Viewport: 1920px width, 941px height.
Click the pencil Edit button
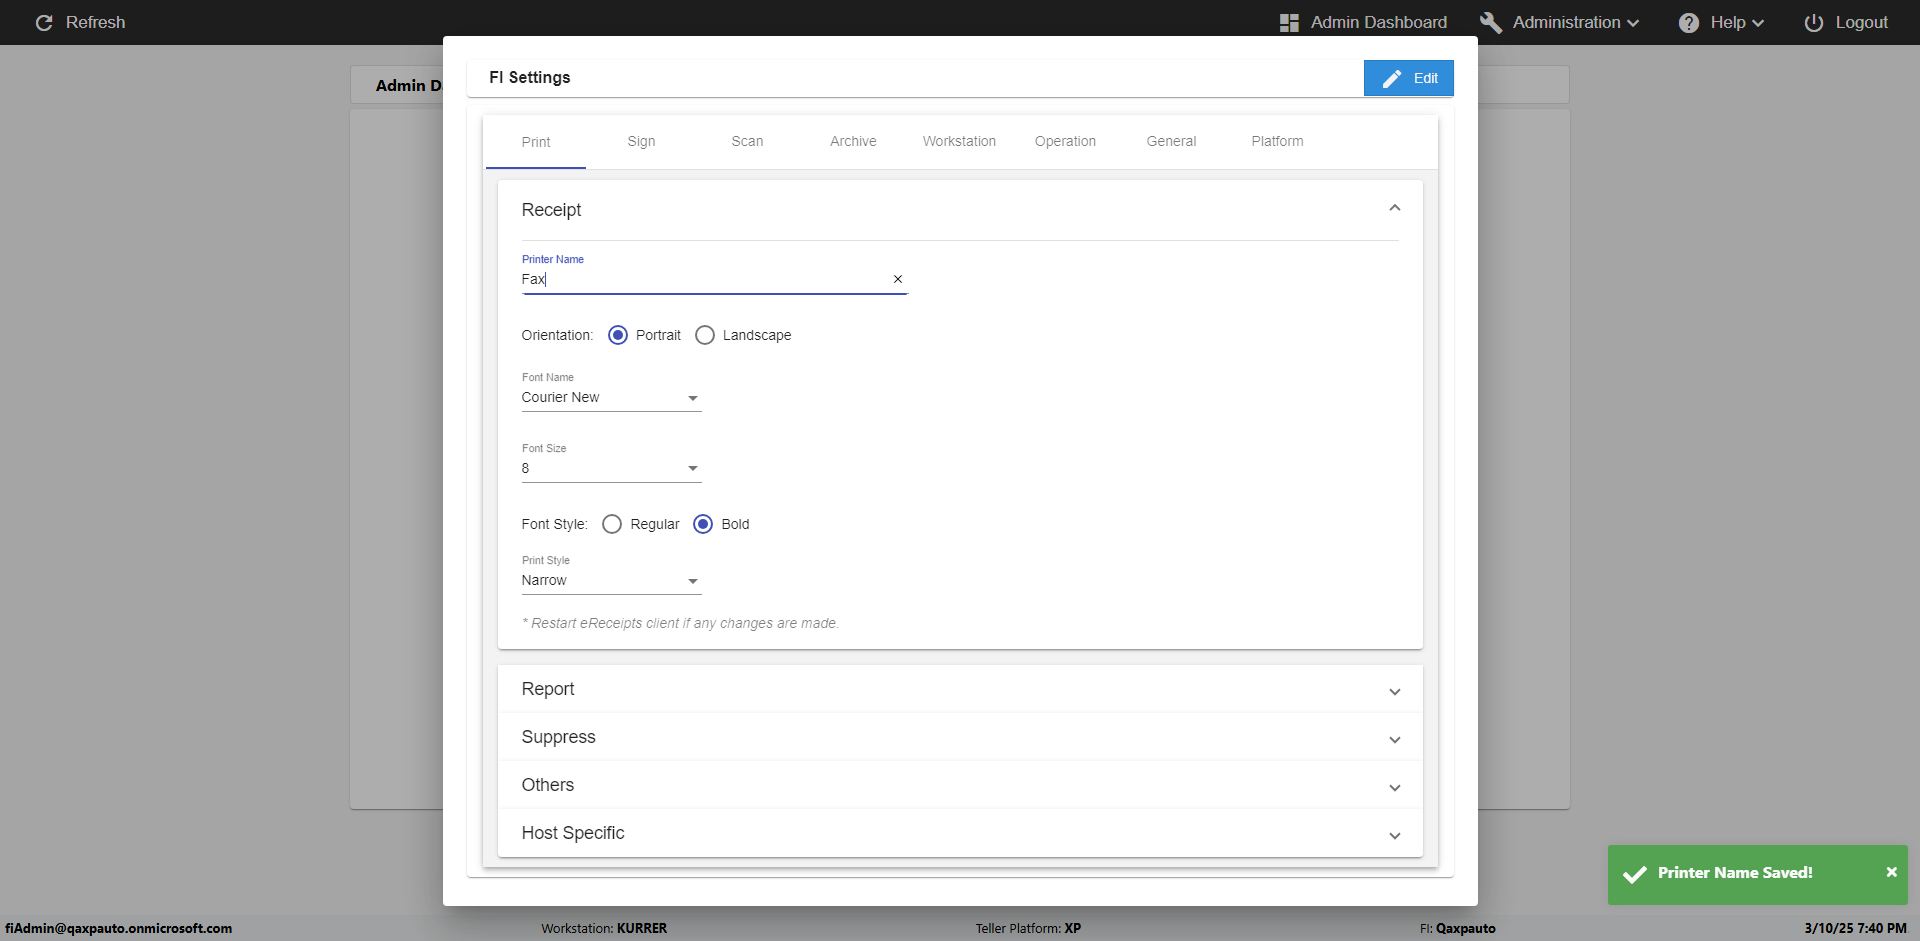tap(1408, 78)
